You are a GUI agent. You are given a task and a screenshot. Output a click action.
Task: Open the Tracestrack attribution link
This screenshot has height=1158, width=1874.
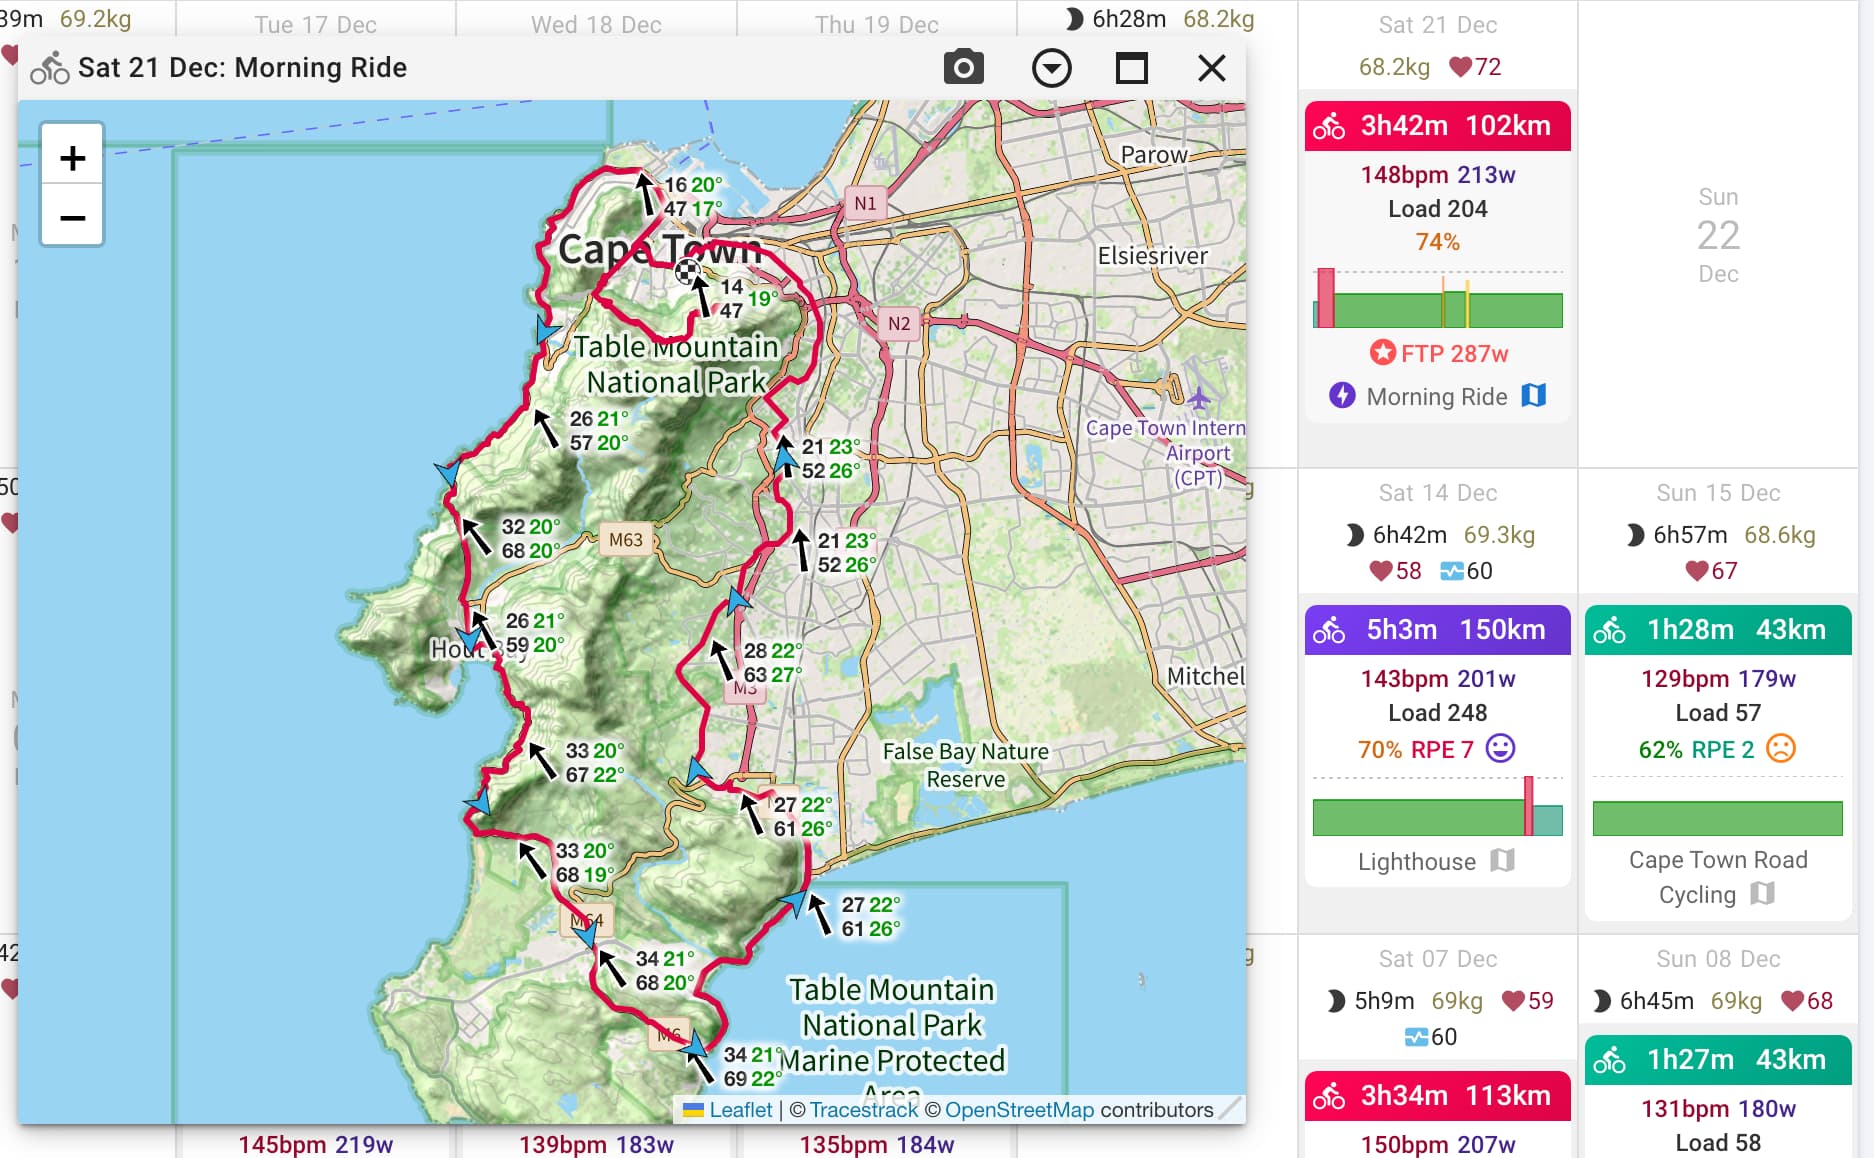coord(863,1110)
